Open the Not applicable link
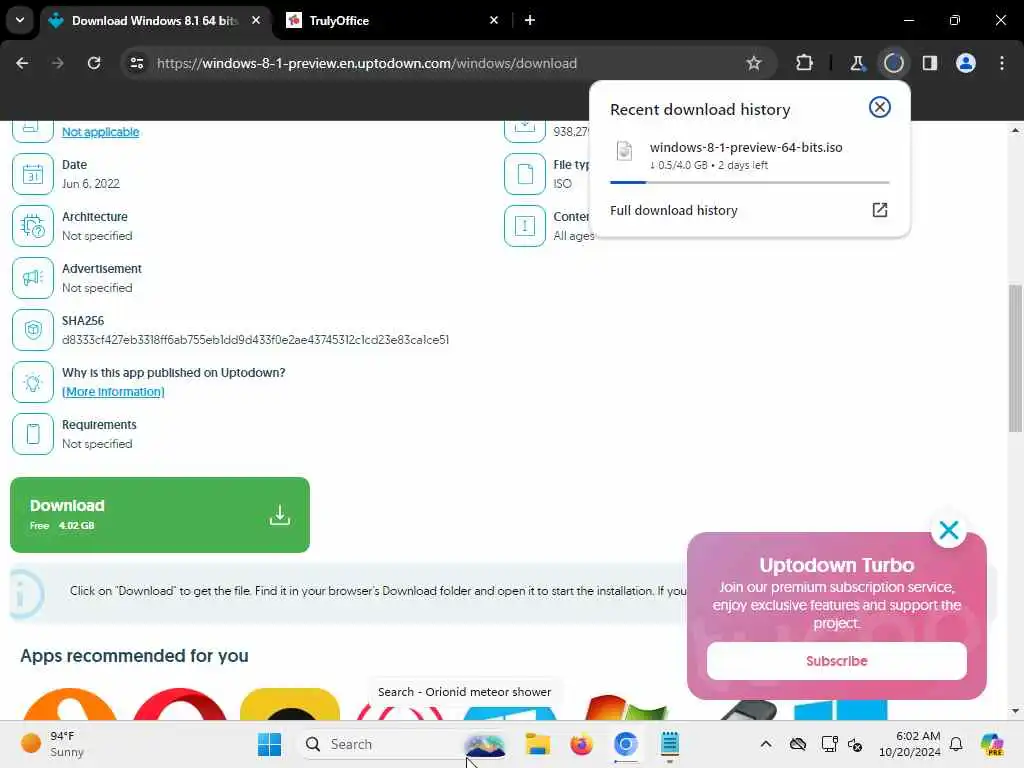This screenshot has width=1024, height=768. pos(100,132)
